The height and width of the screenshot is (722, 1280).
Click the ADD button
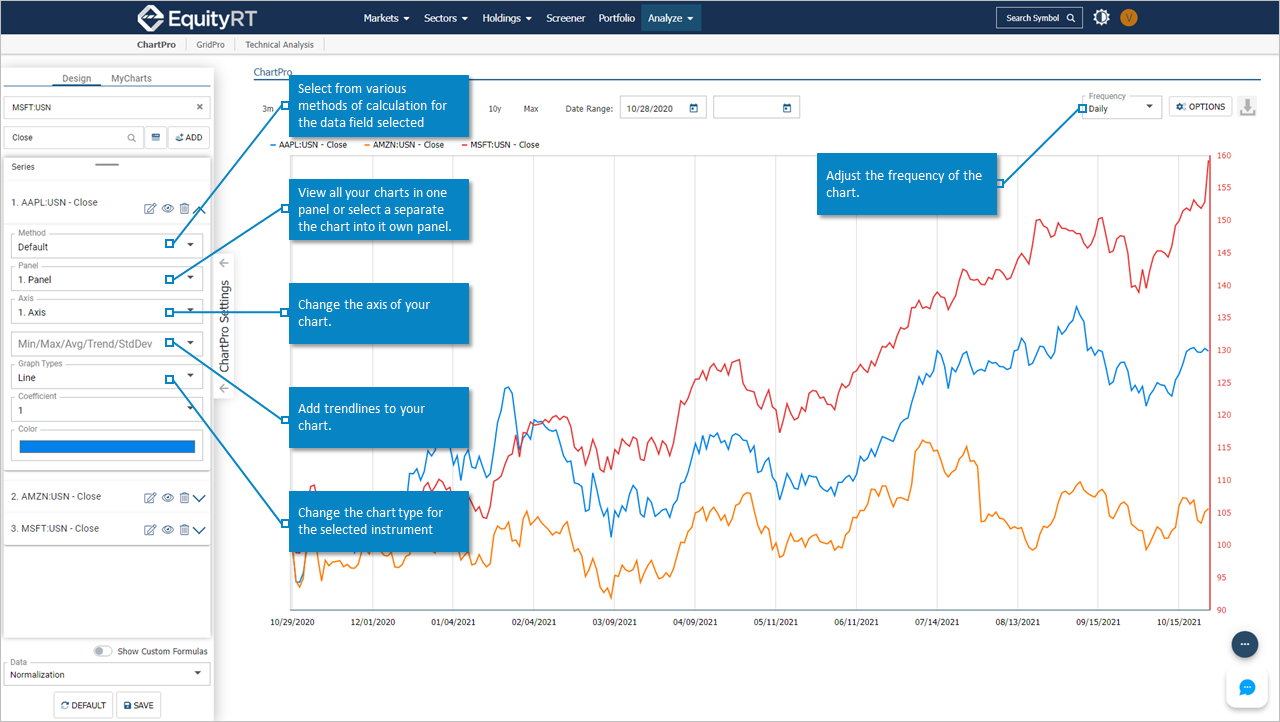(189, 138)
